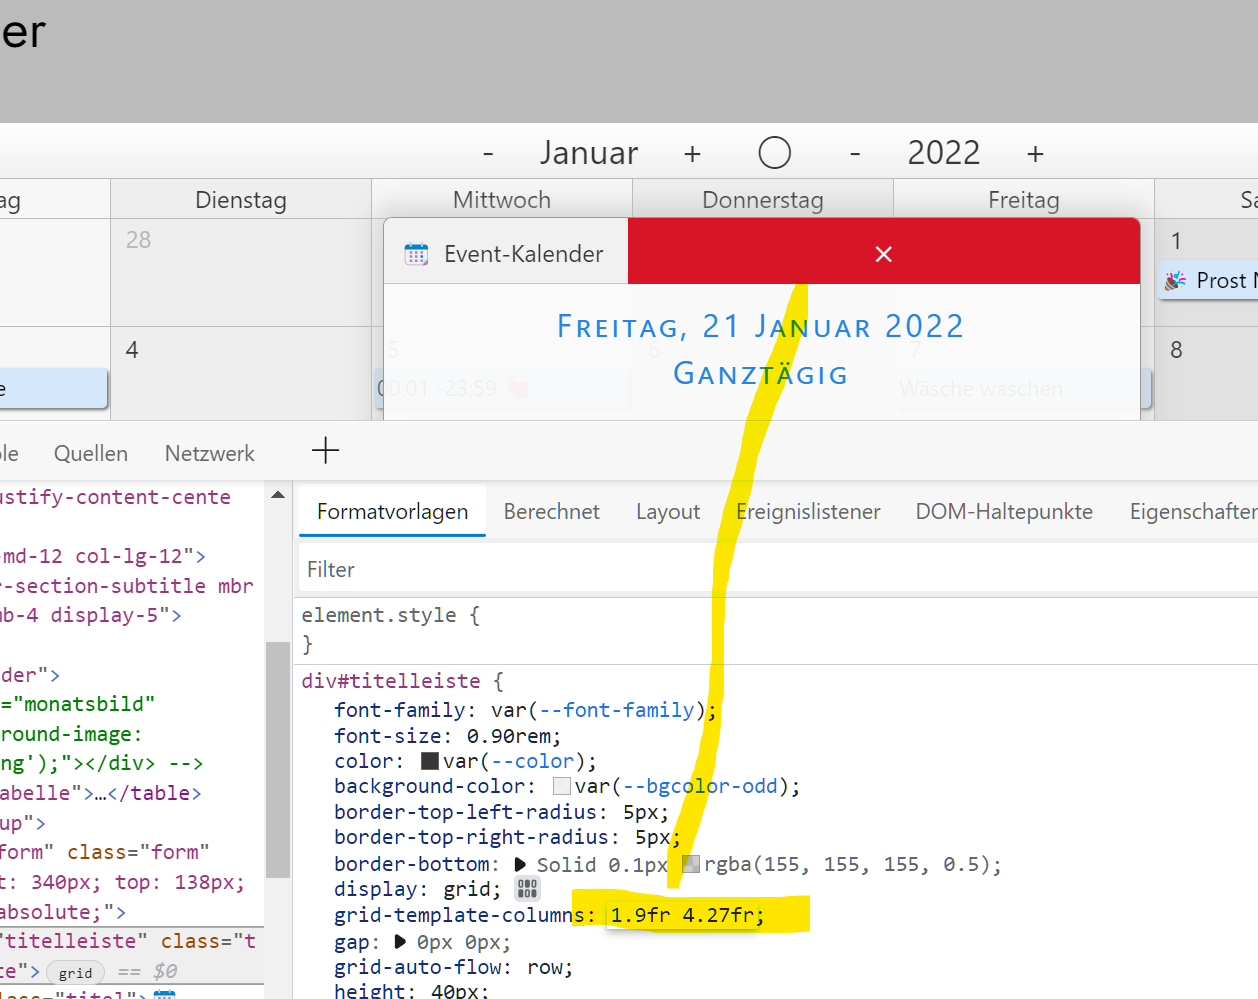Advance to next month with plus after Januar
The image size is (1258, 999).
692,154
